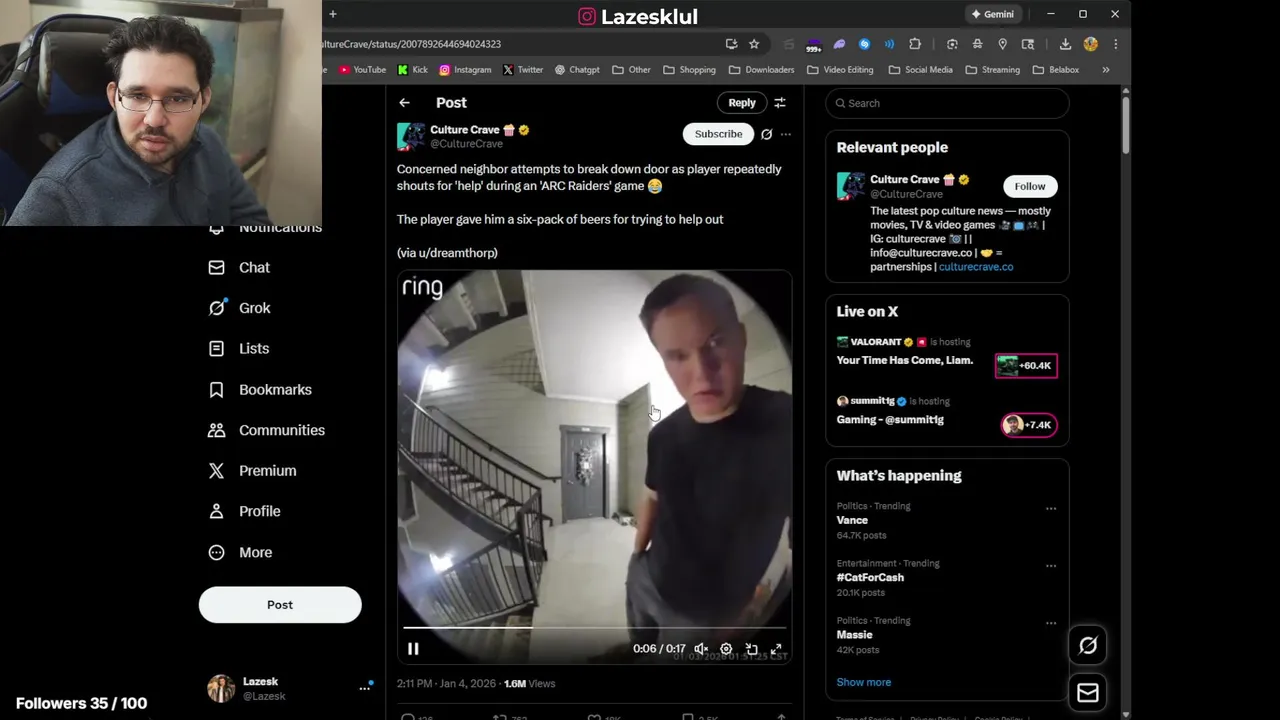Viewport: 1280px width, 720px height.
Task: Click the screenshot capture extension icon
Action: [952, 44]
